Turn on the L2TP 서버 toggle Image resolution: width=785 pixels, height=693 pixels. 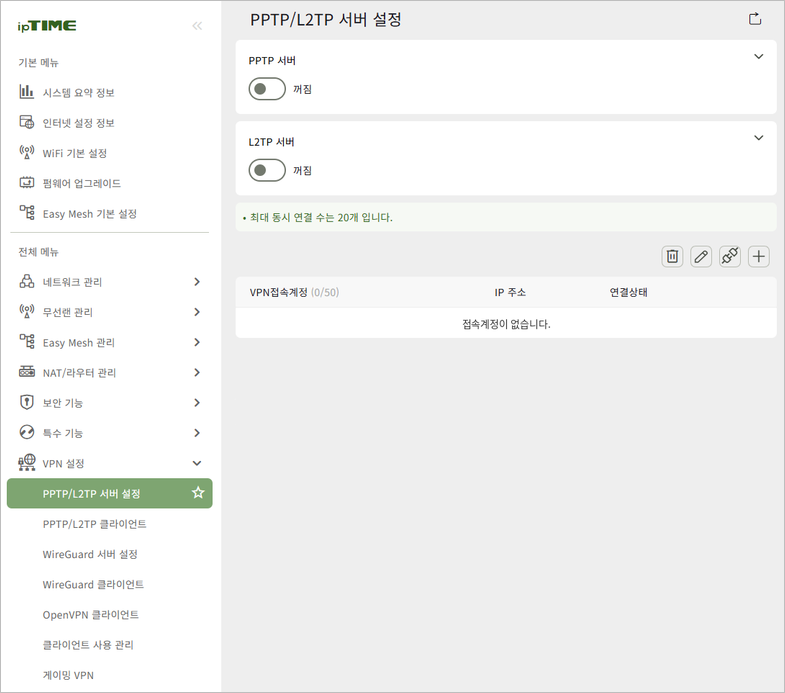pyautogui.click(x=267, y=170)
